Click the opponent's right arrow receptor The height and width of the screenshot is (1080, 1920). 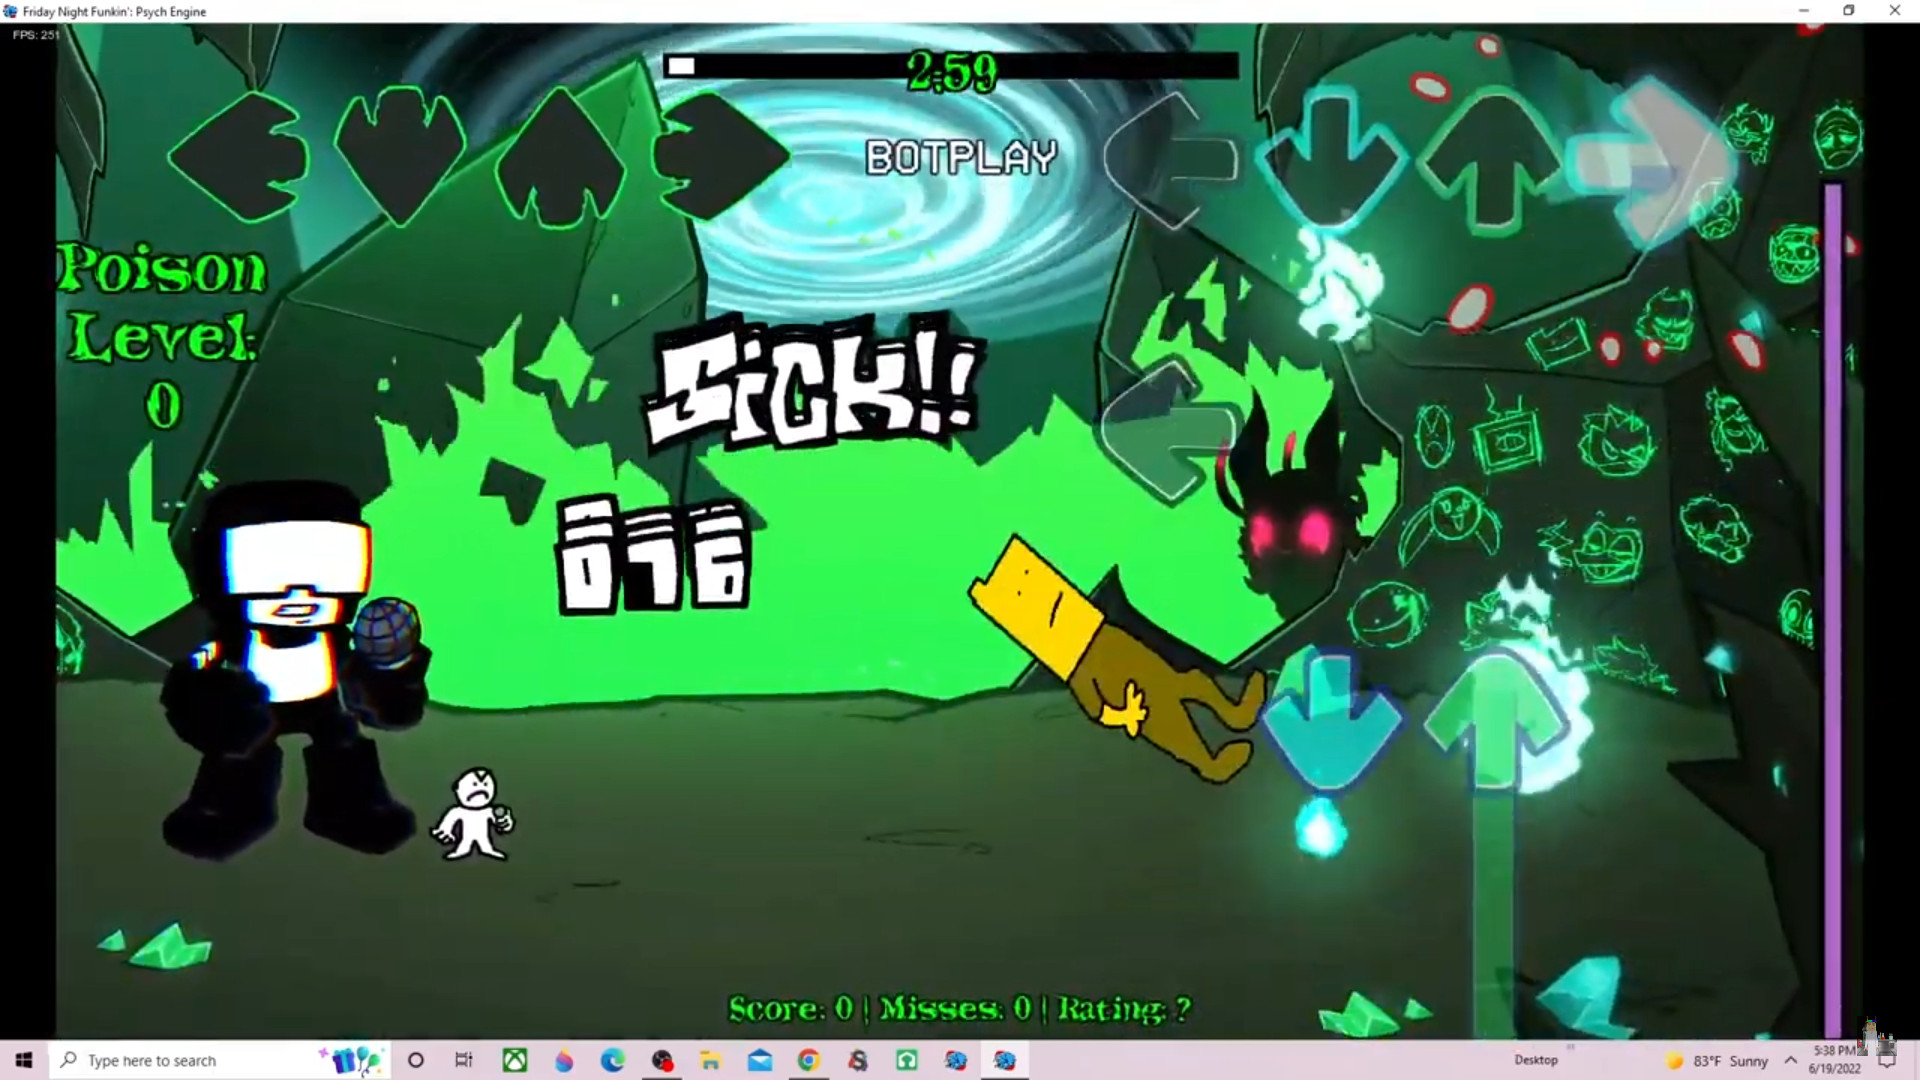tap(721, 156)
